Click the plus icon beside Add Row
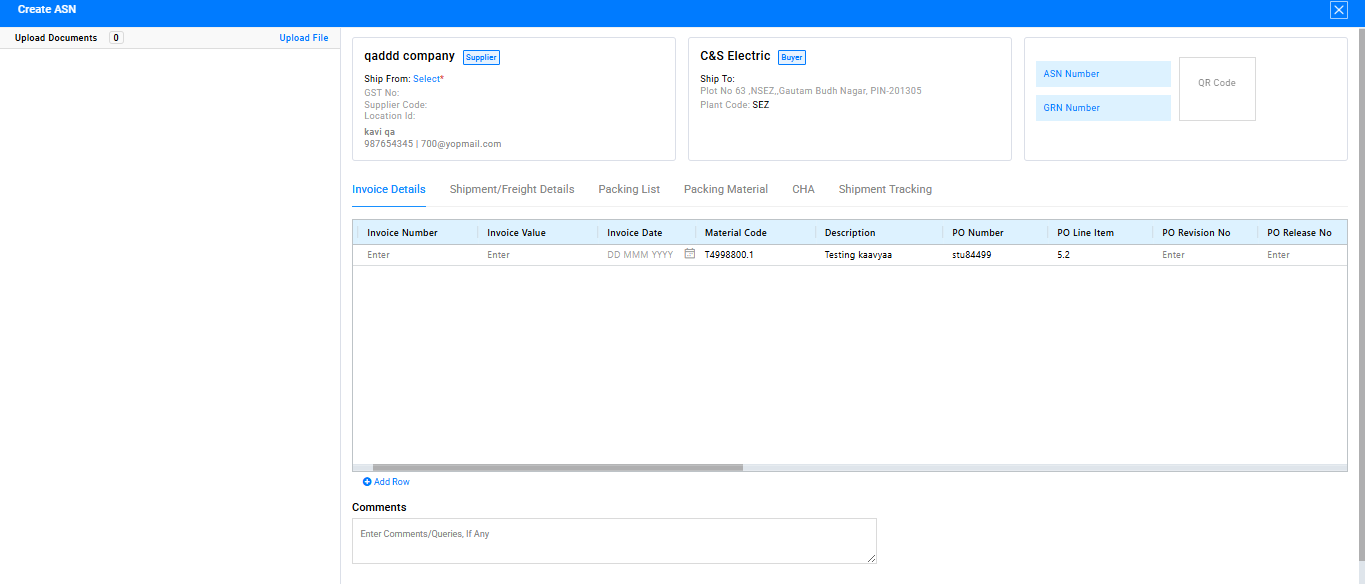This screenshot has width=1365, height=584. (367, 482)
